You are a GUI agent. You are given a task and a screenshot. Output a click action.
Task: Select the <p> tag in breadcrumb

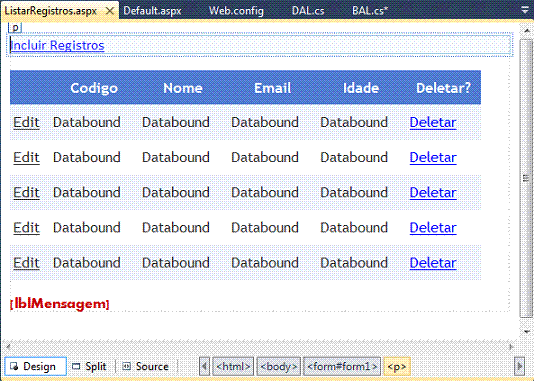[397, 366]
